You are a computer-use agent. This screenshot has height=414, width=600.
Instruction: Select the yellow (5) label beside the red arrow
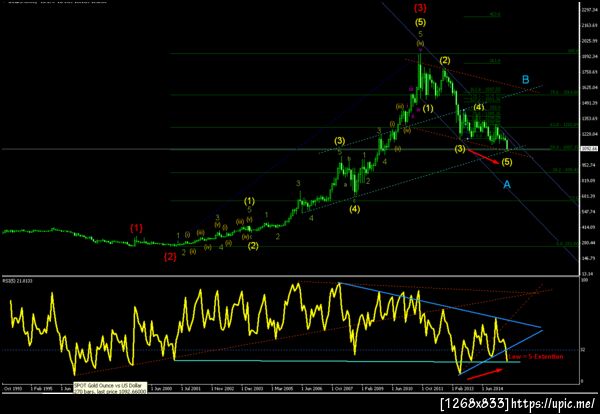(507, 162)
